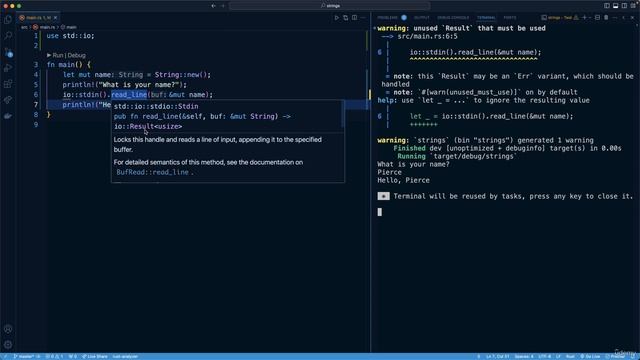Select the Terminal panel tab
The width and height of the screenshot is (640, 360).
pos(486,18)
